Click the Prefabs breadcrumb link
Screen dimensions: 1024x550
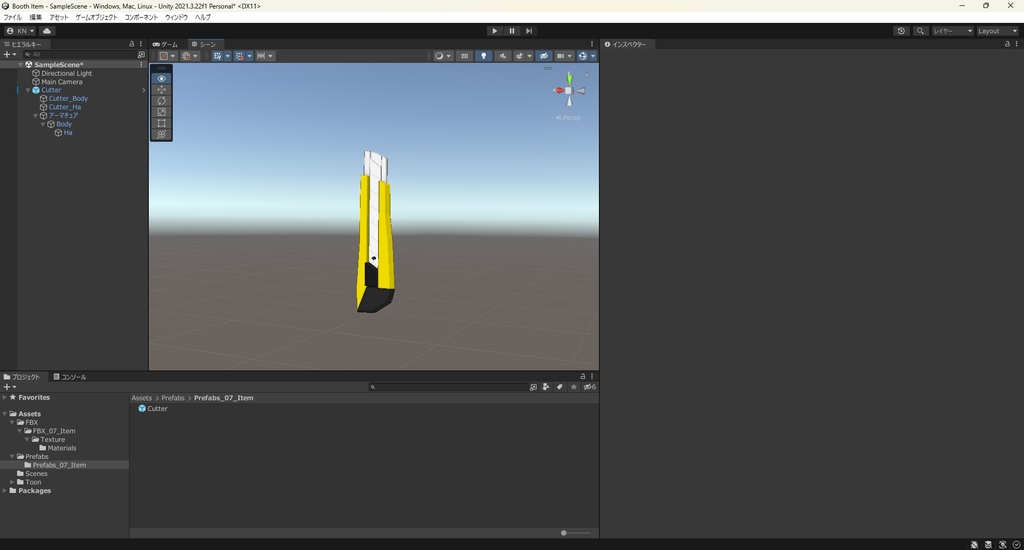[173, 398]
